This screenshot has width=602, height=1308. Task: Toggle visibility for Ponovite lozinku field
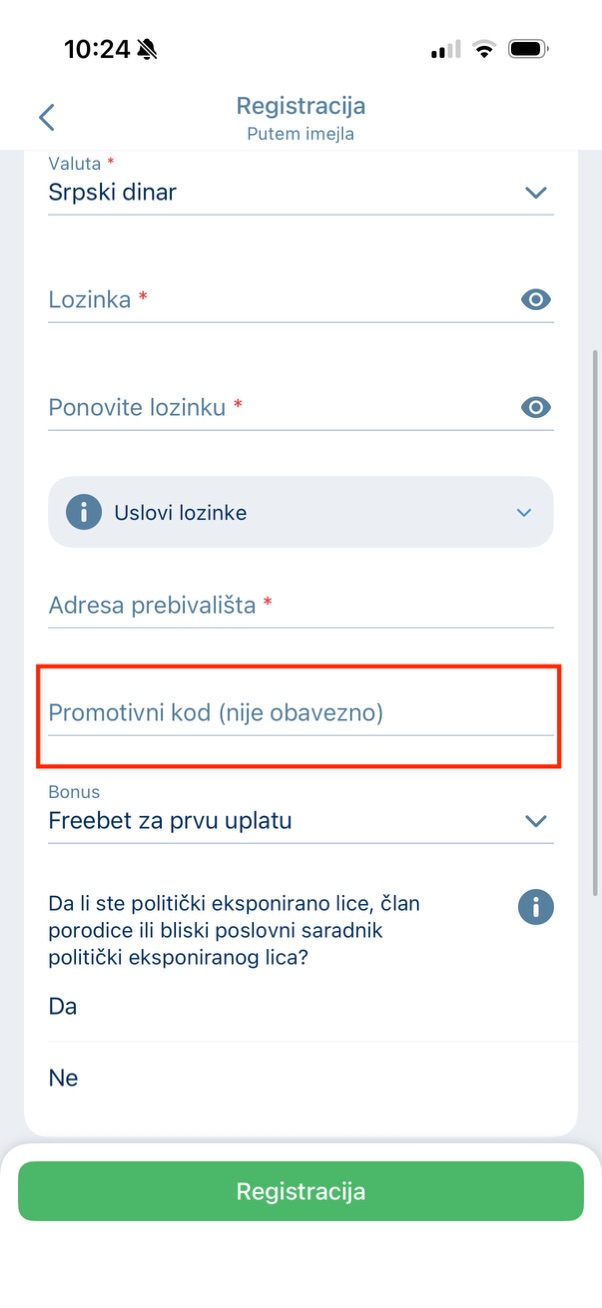536,407
